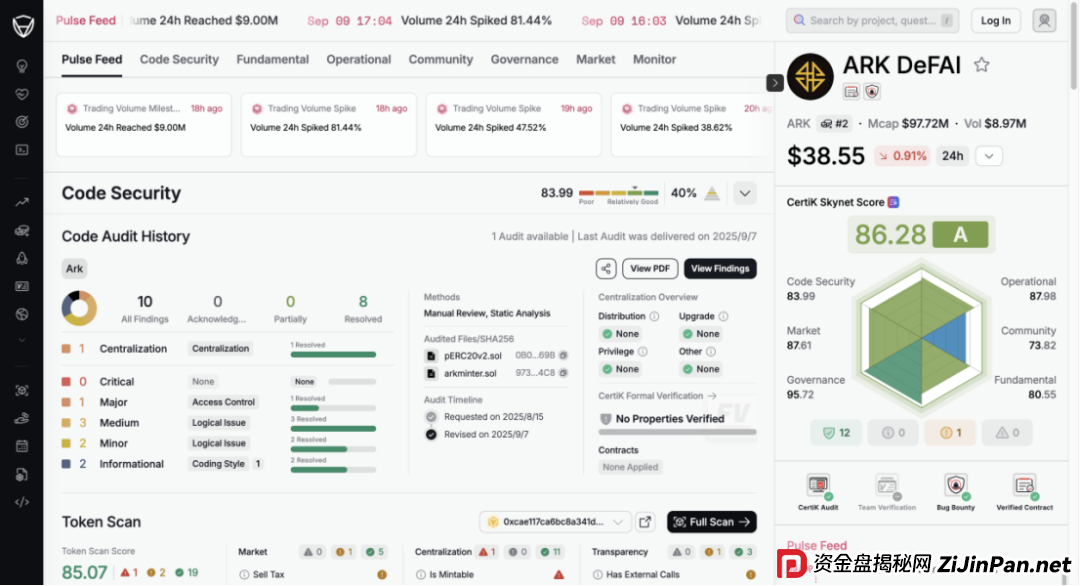Click the CertiK Audit badge icon
The width and height of the screenshot is (1080, 586).
pos(818,487)
